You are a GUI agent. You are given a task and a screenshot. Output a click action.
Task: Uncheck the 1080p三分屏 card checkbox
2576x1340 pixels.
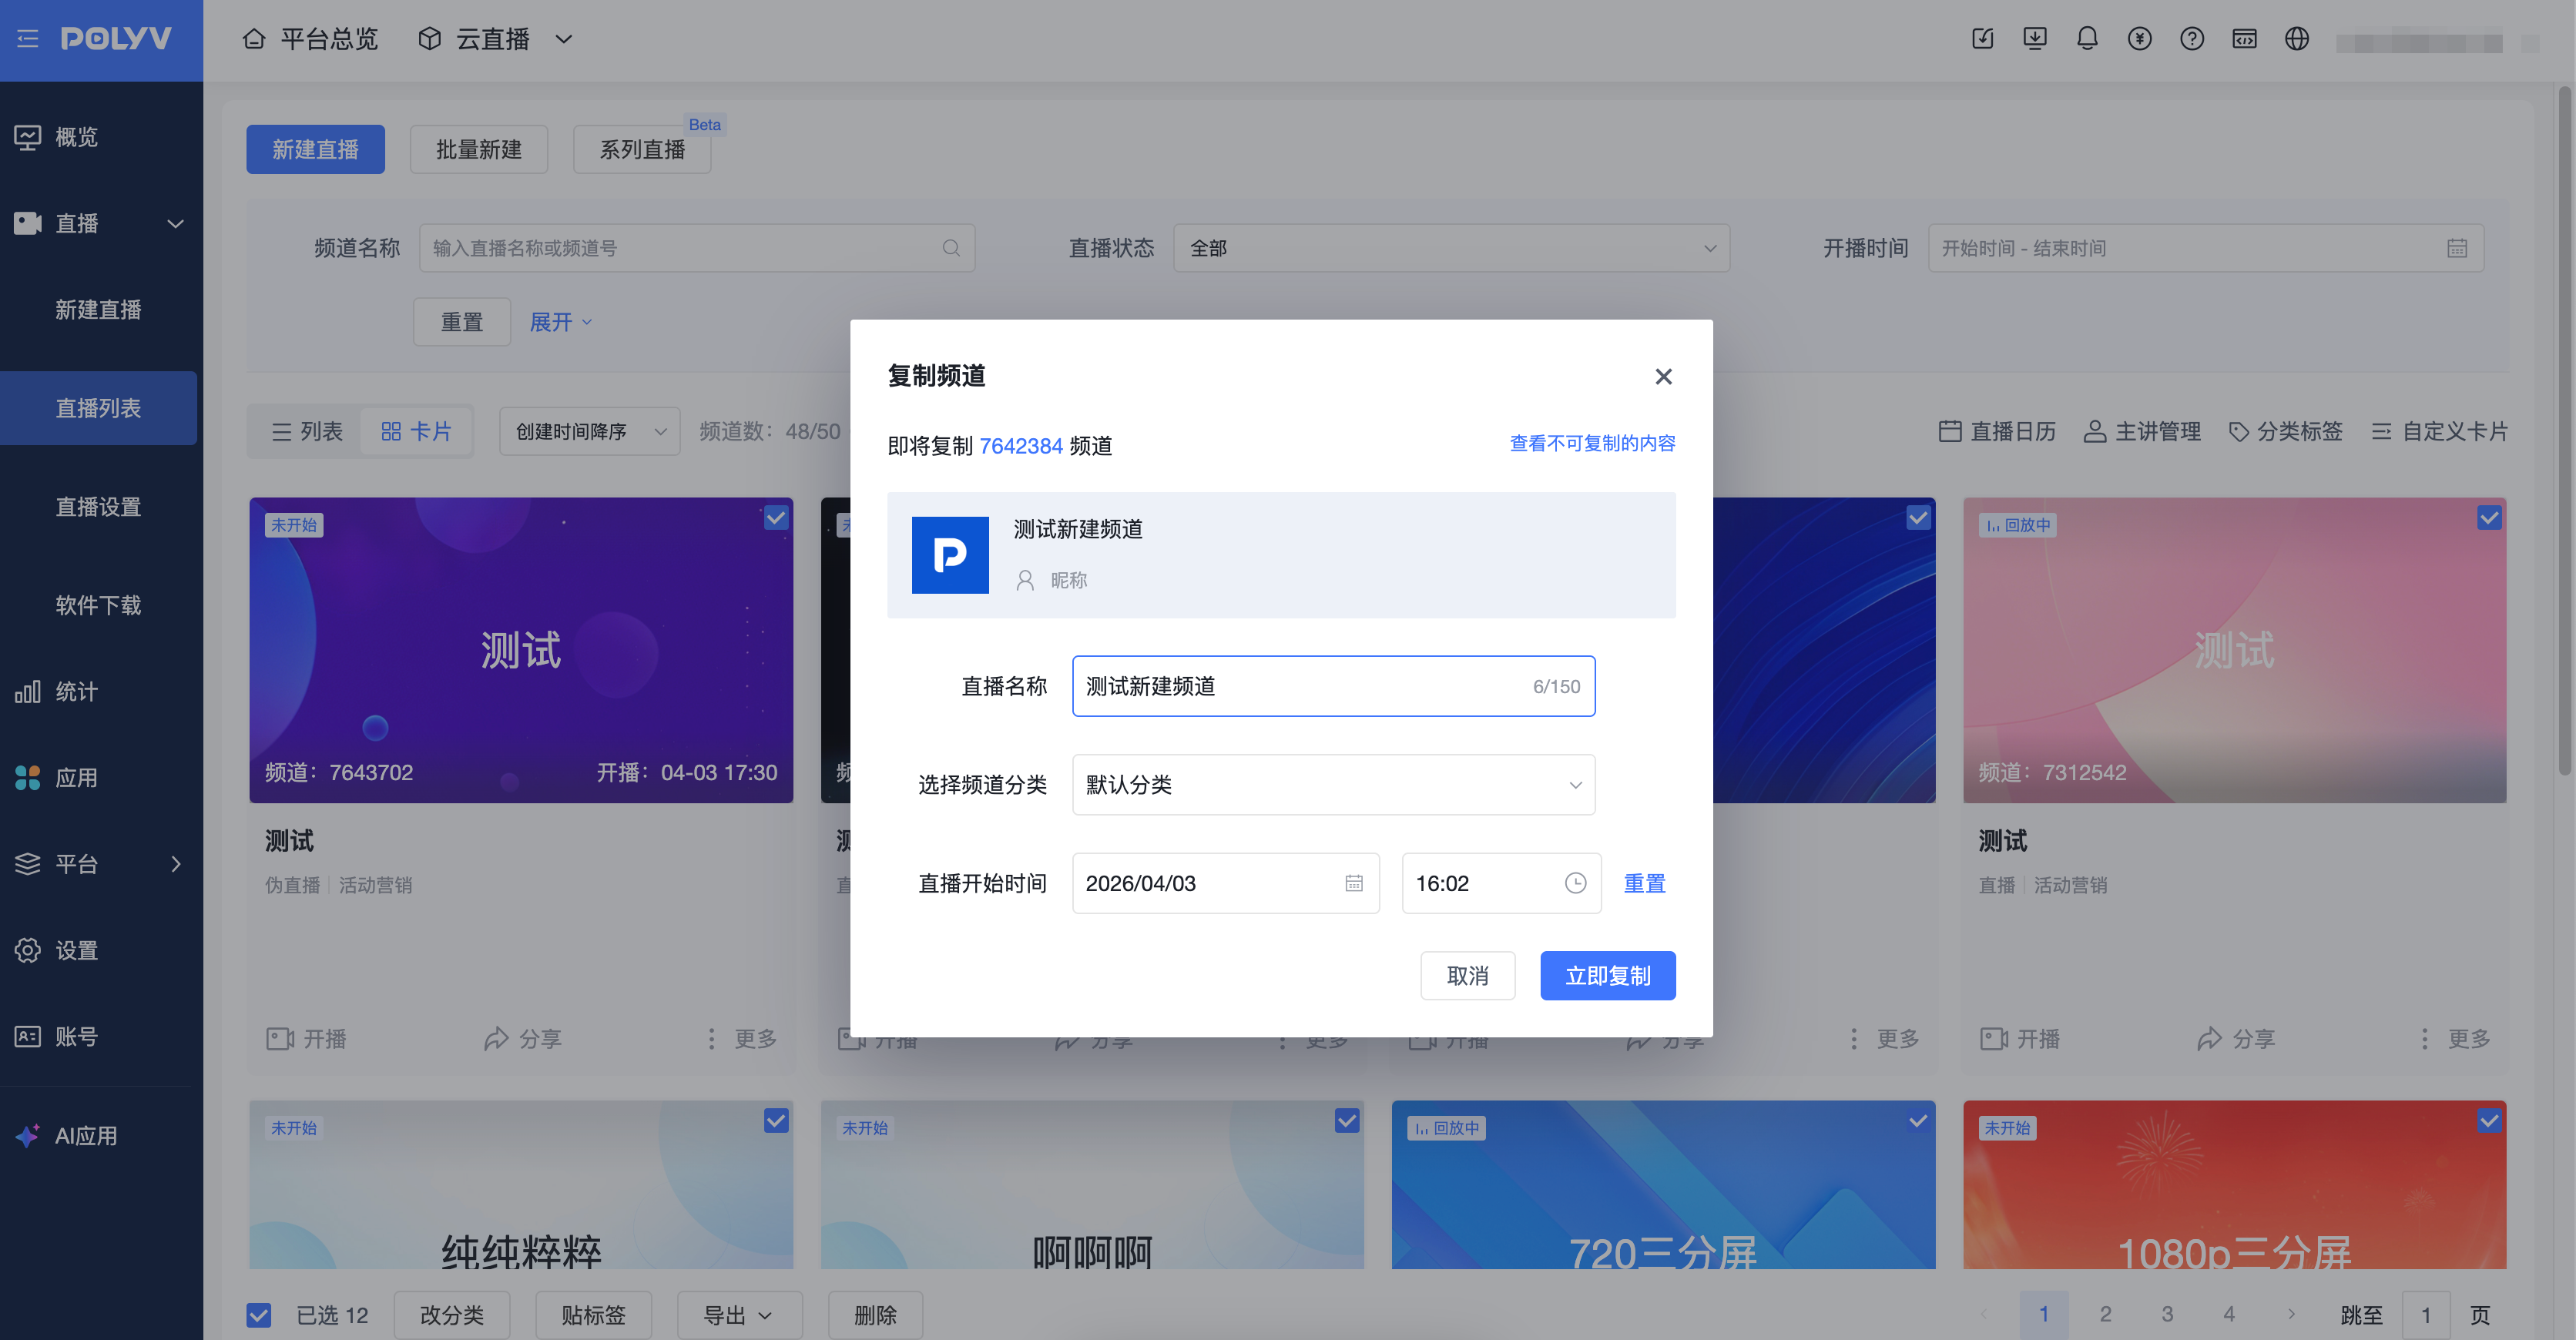[2490, 1121]
